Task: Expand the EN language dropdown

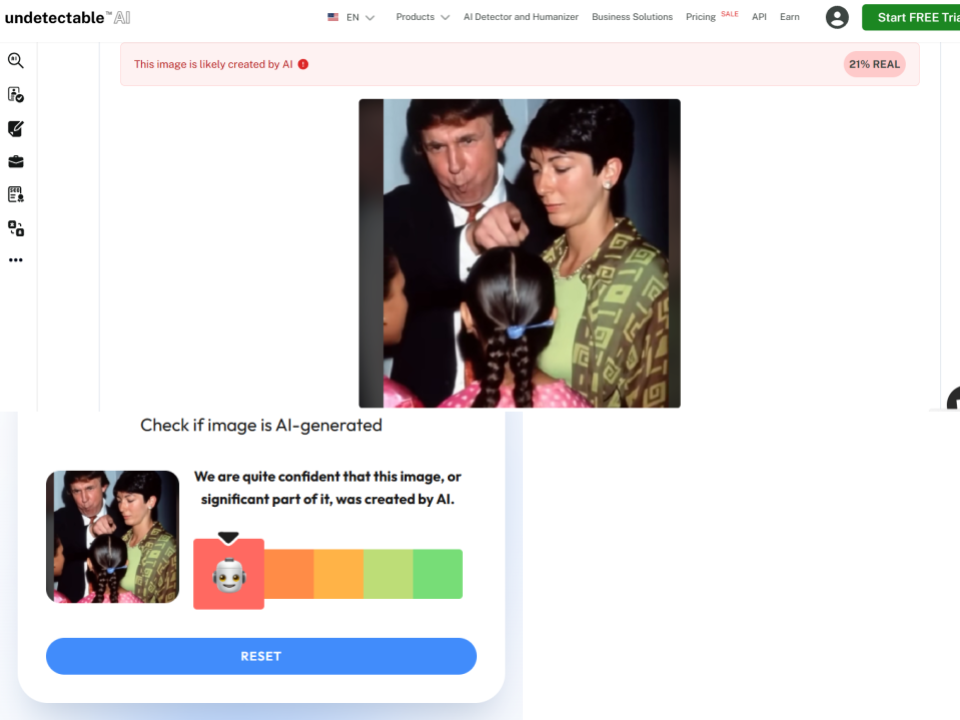Action: point(351,17)
